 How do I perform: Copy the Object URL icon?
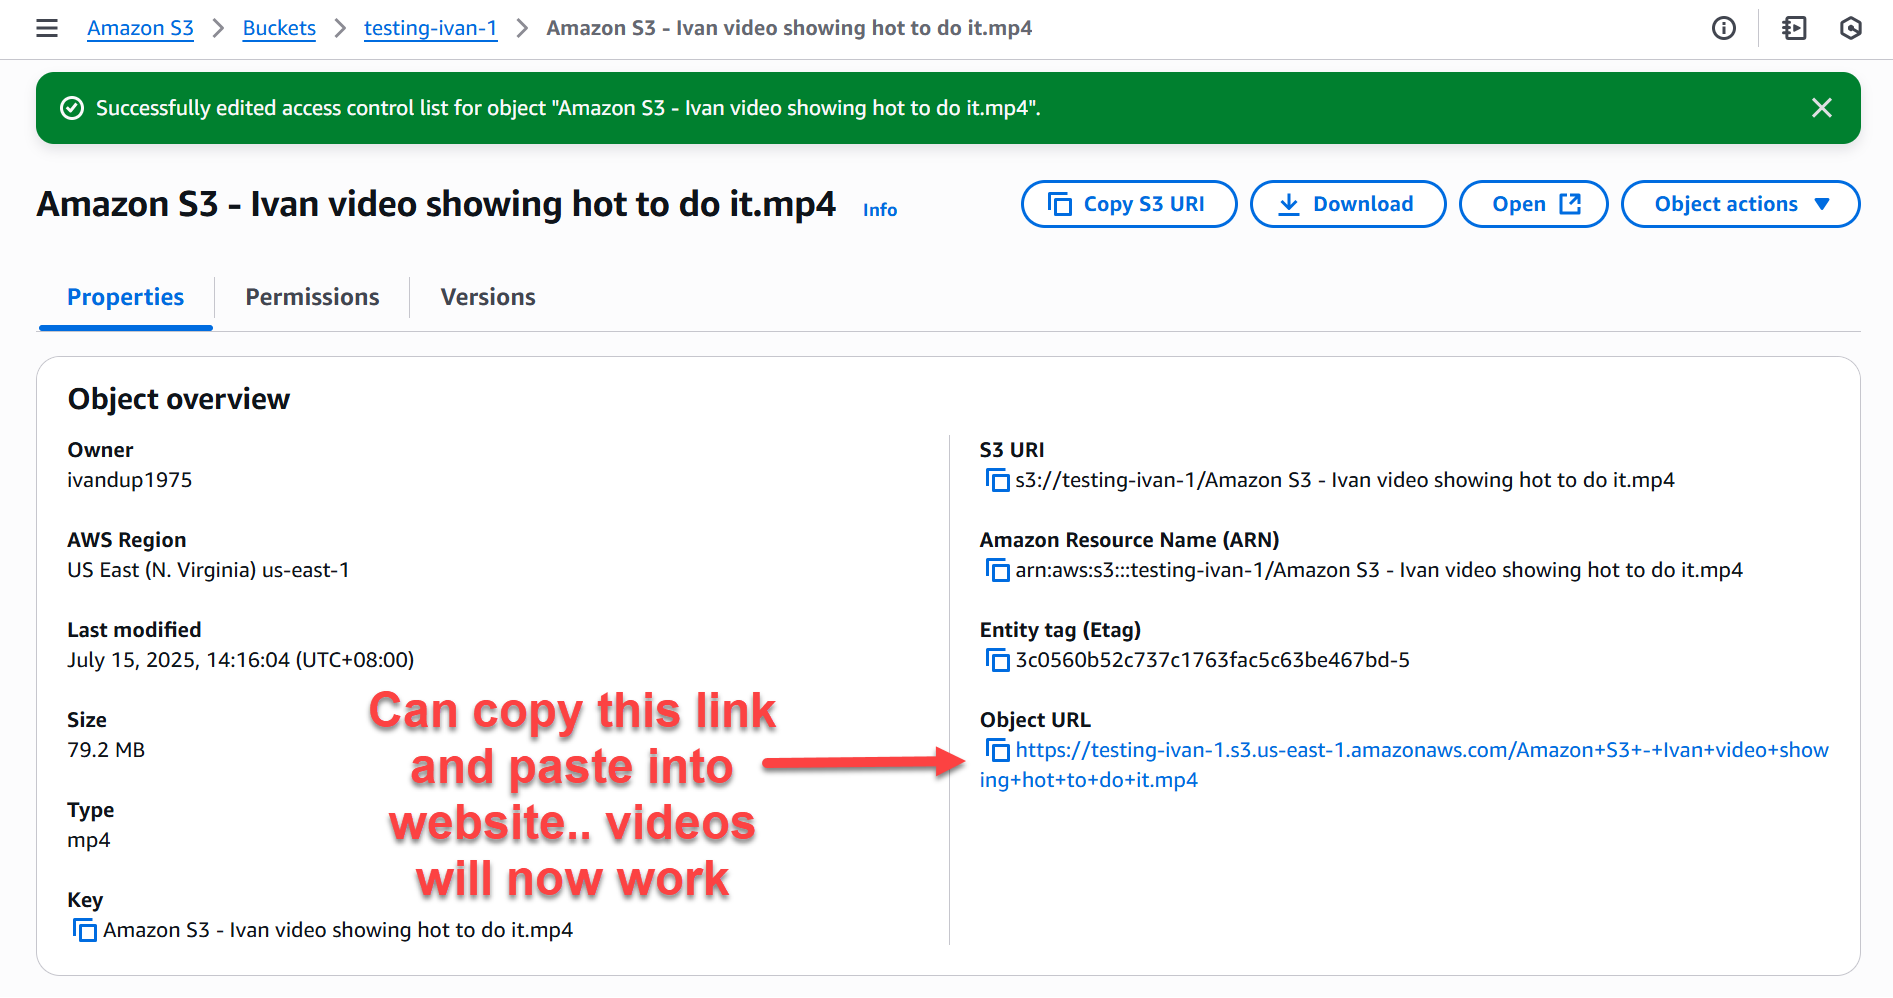(x=997, y=750)
